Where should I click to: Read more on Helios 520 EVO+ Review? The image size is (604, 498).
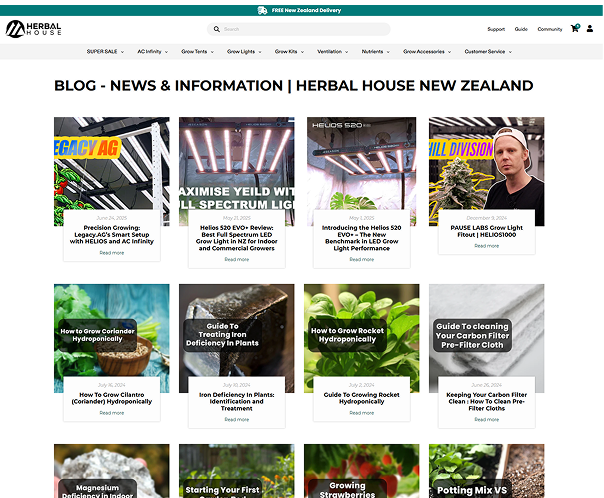click(237, 259)
